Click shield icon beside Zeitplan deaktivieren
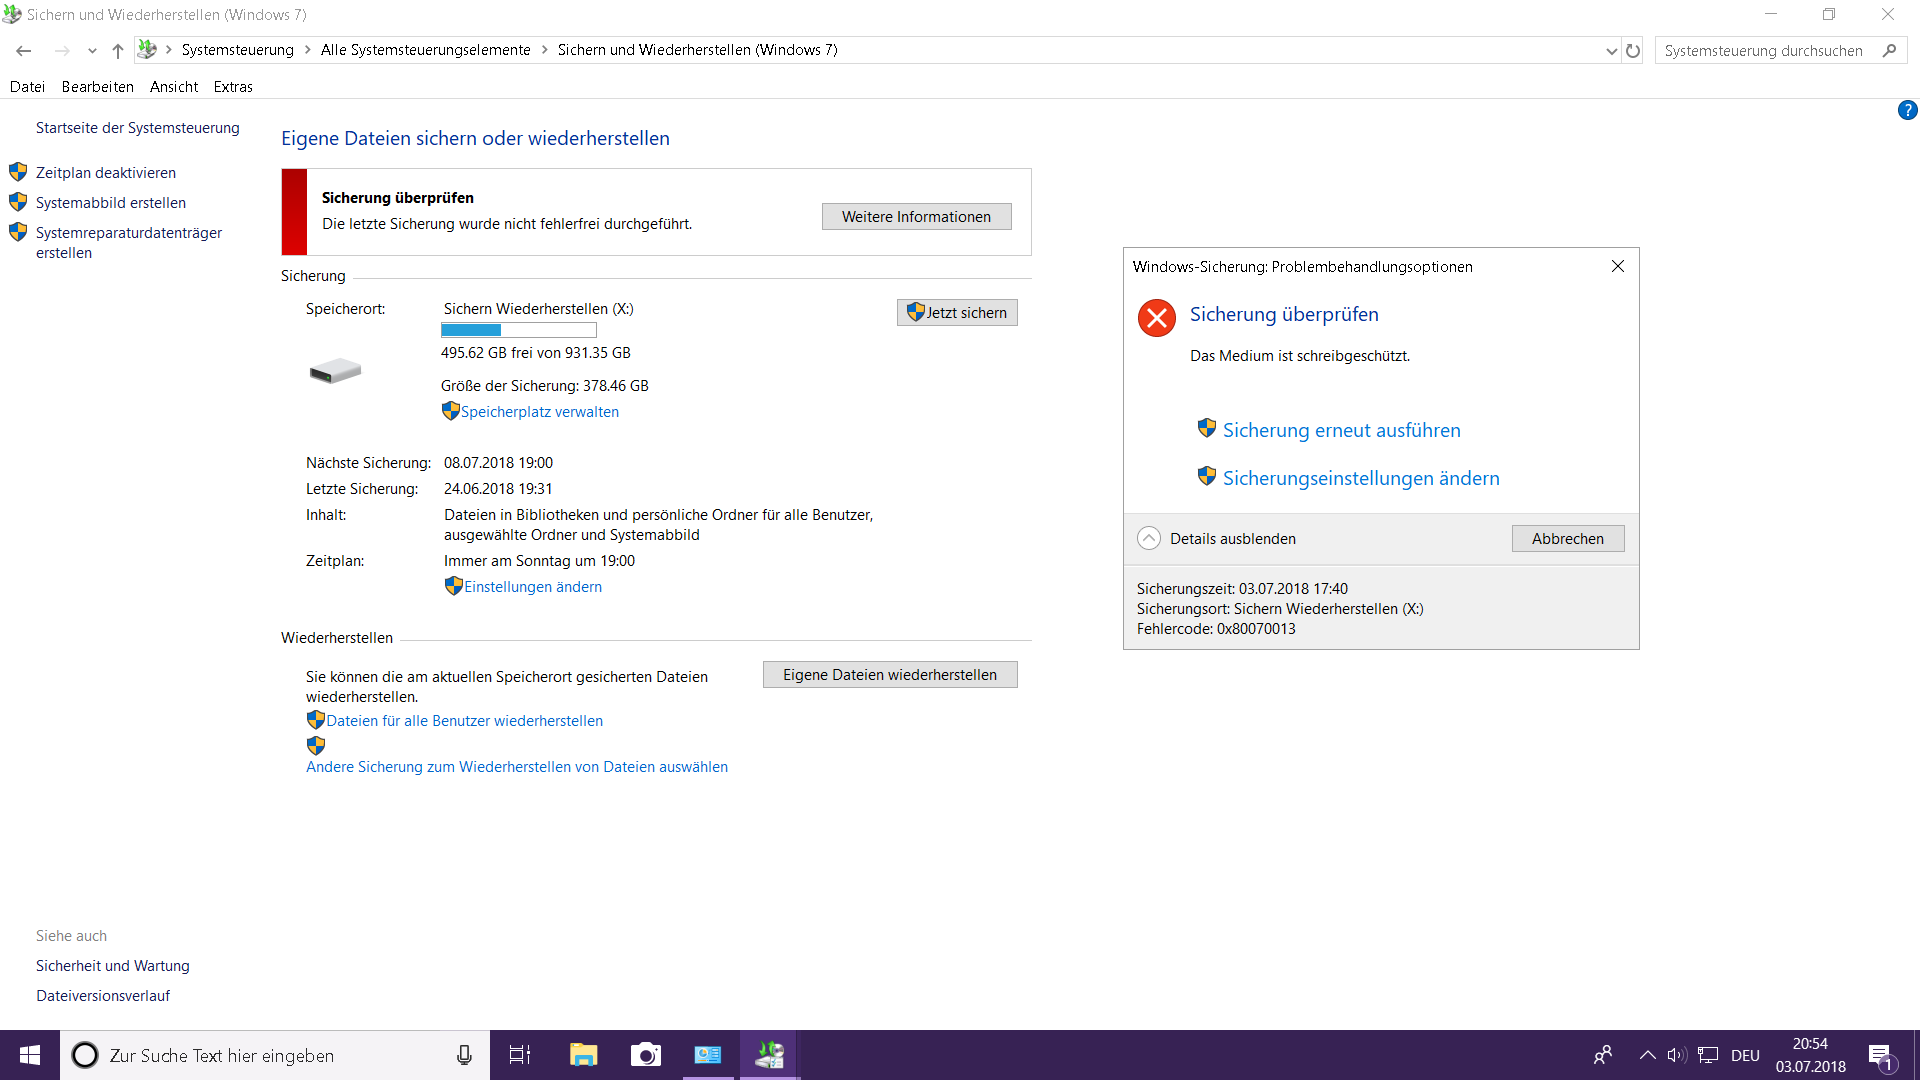1920x1080 pixels. point(18,172)
